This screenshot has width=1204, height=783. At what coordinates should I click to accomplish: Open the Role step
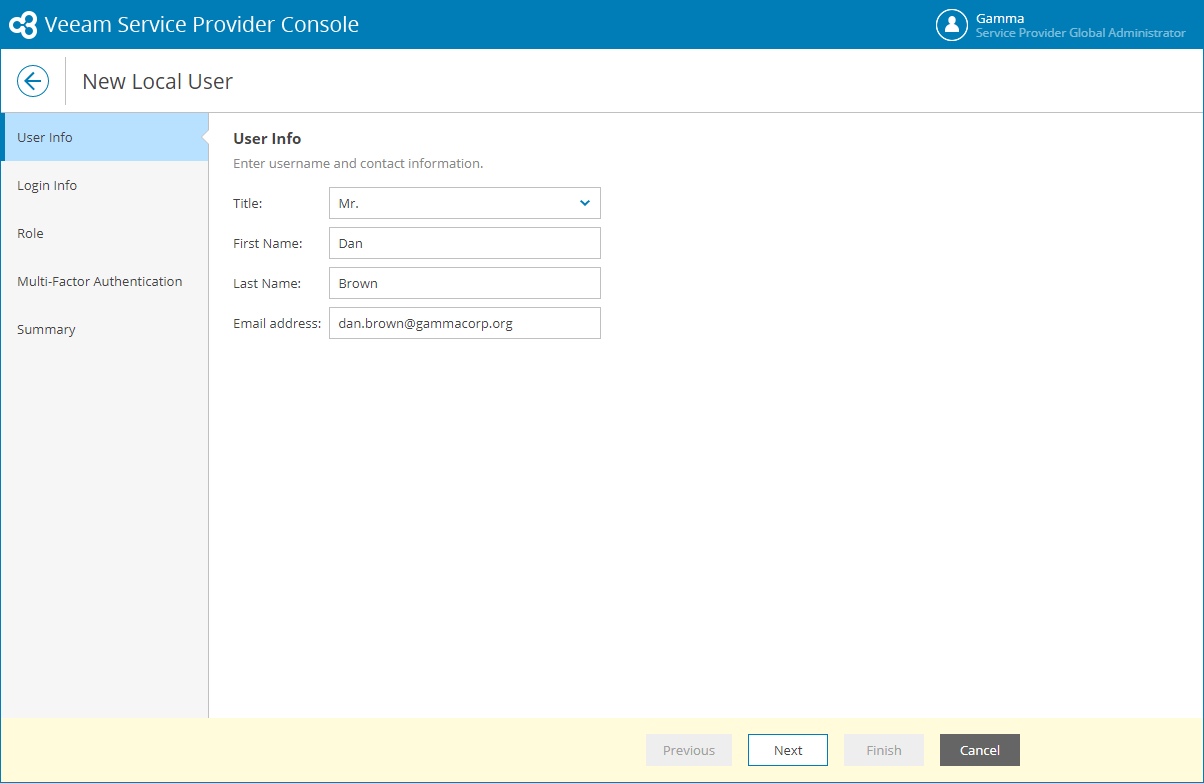[105, 233]
